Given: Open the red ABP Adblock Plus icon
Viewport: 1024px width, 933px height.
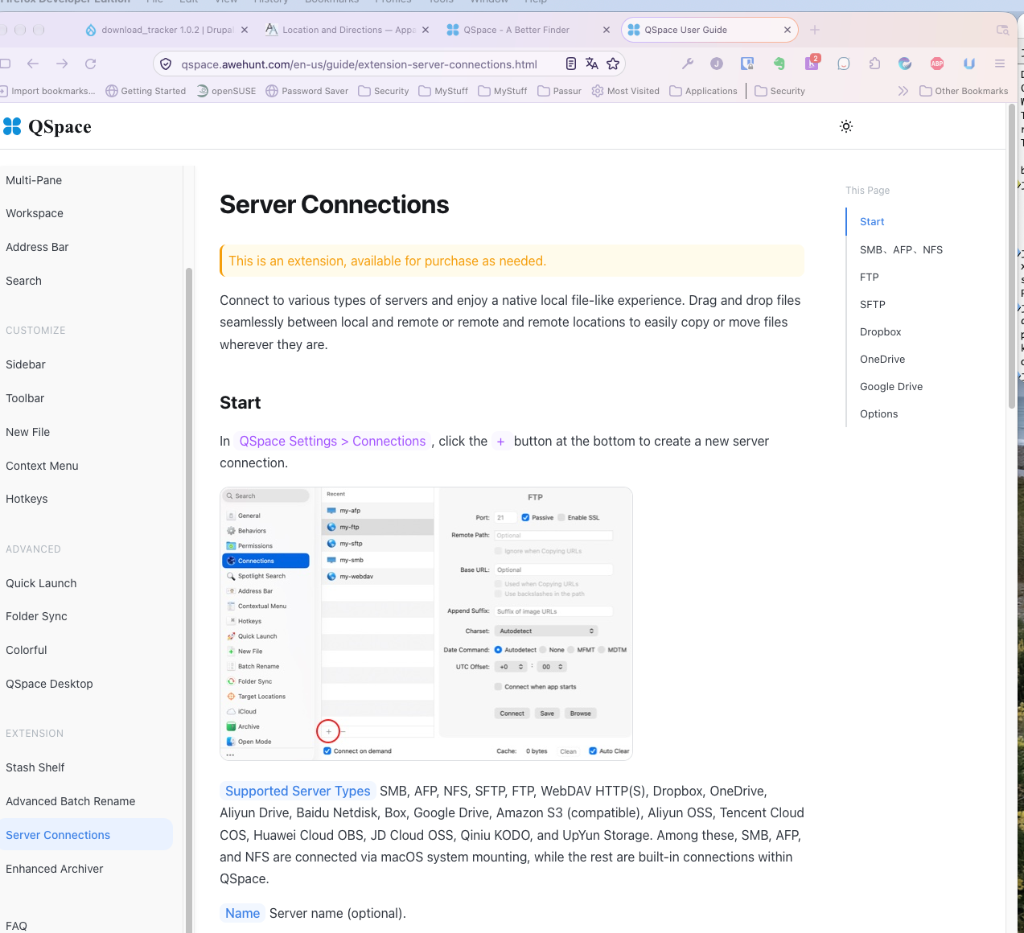Looking at the screenshot, I should pos(937,63).
